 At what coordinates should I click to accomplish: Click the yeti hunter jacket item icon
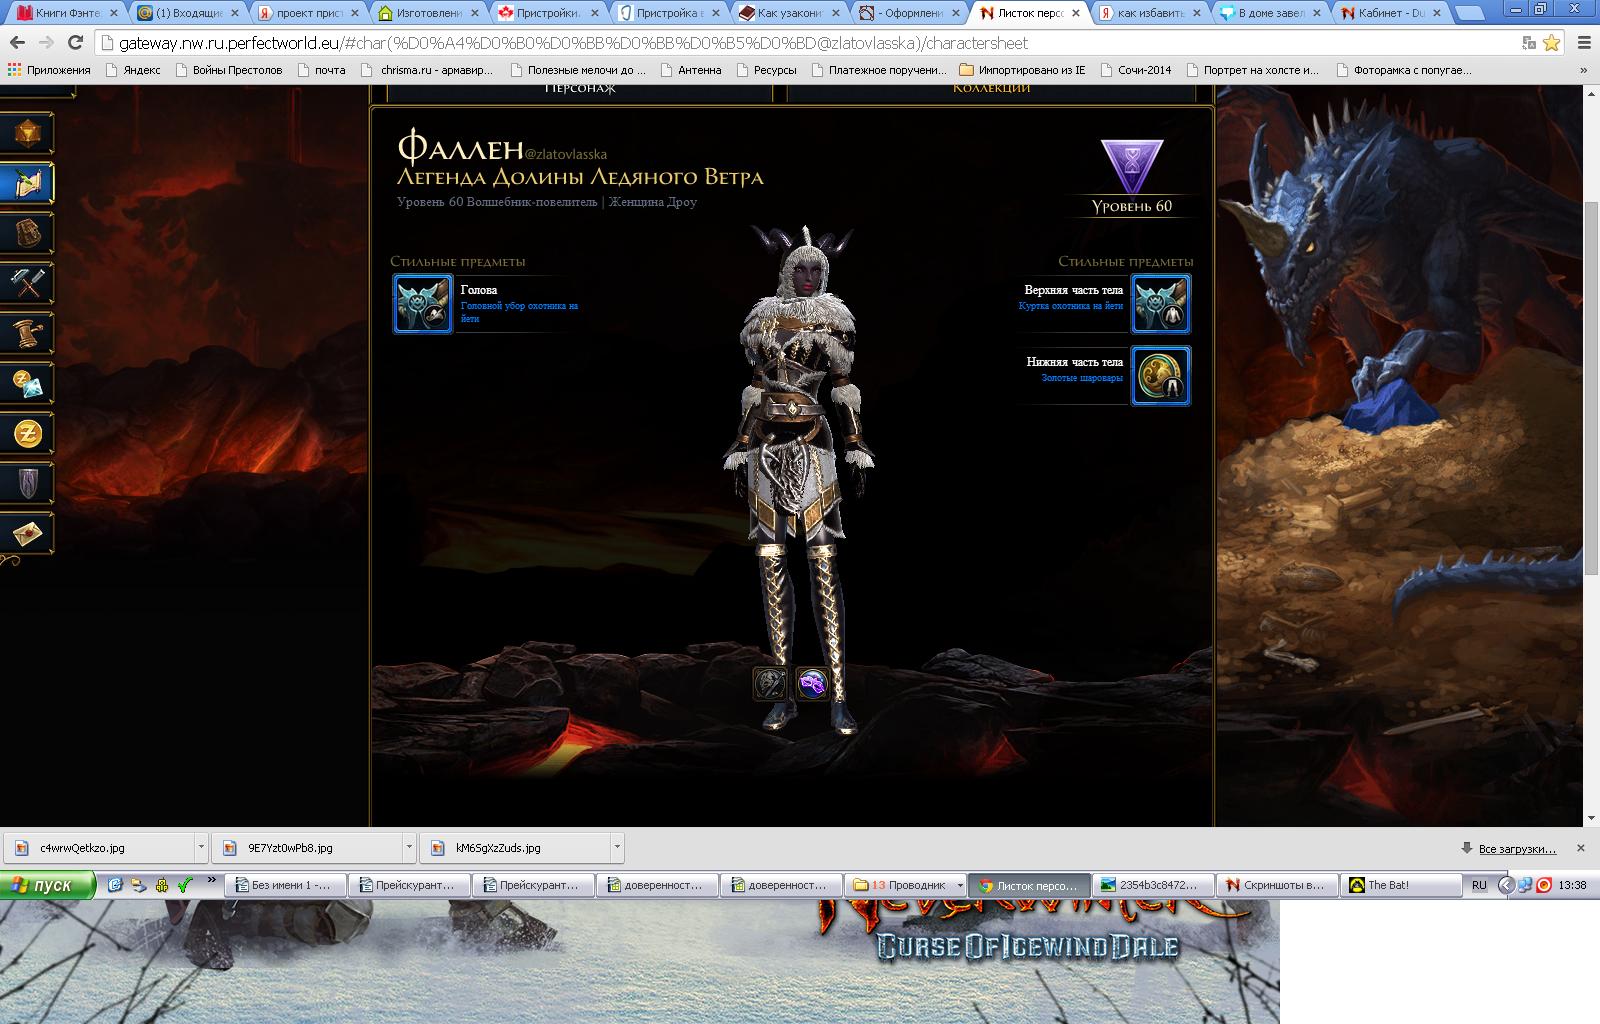pos(1161,303)
